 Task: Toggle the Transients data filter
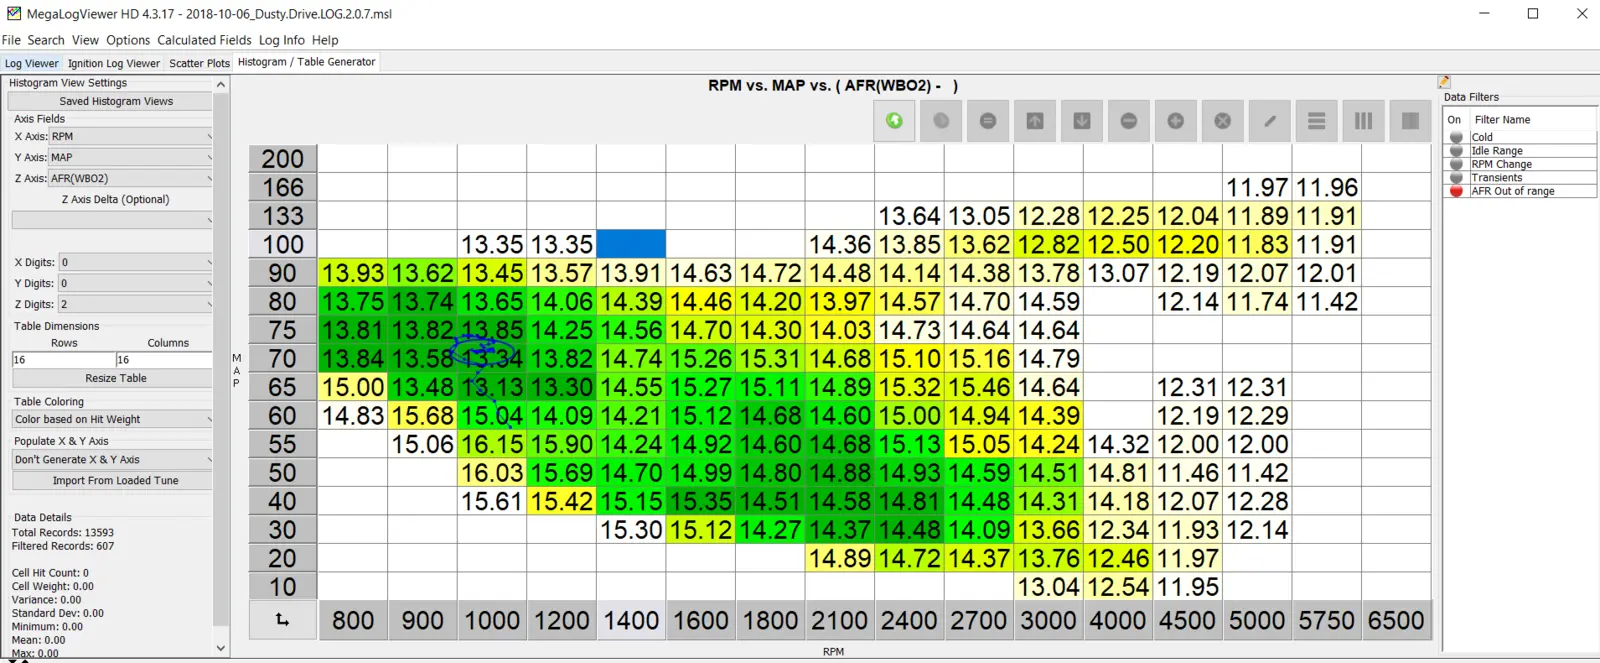[1456, 178]
